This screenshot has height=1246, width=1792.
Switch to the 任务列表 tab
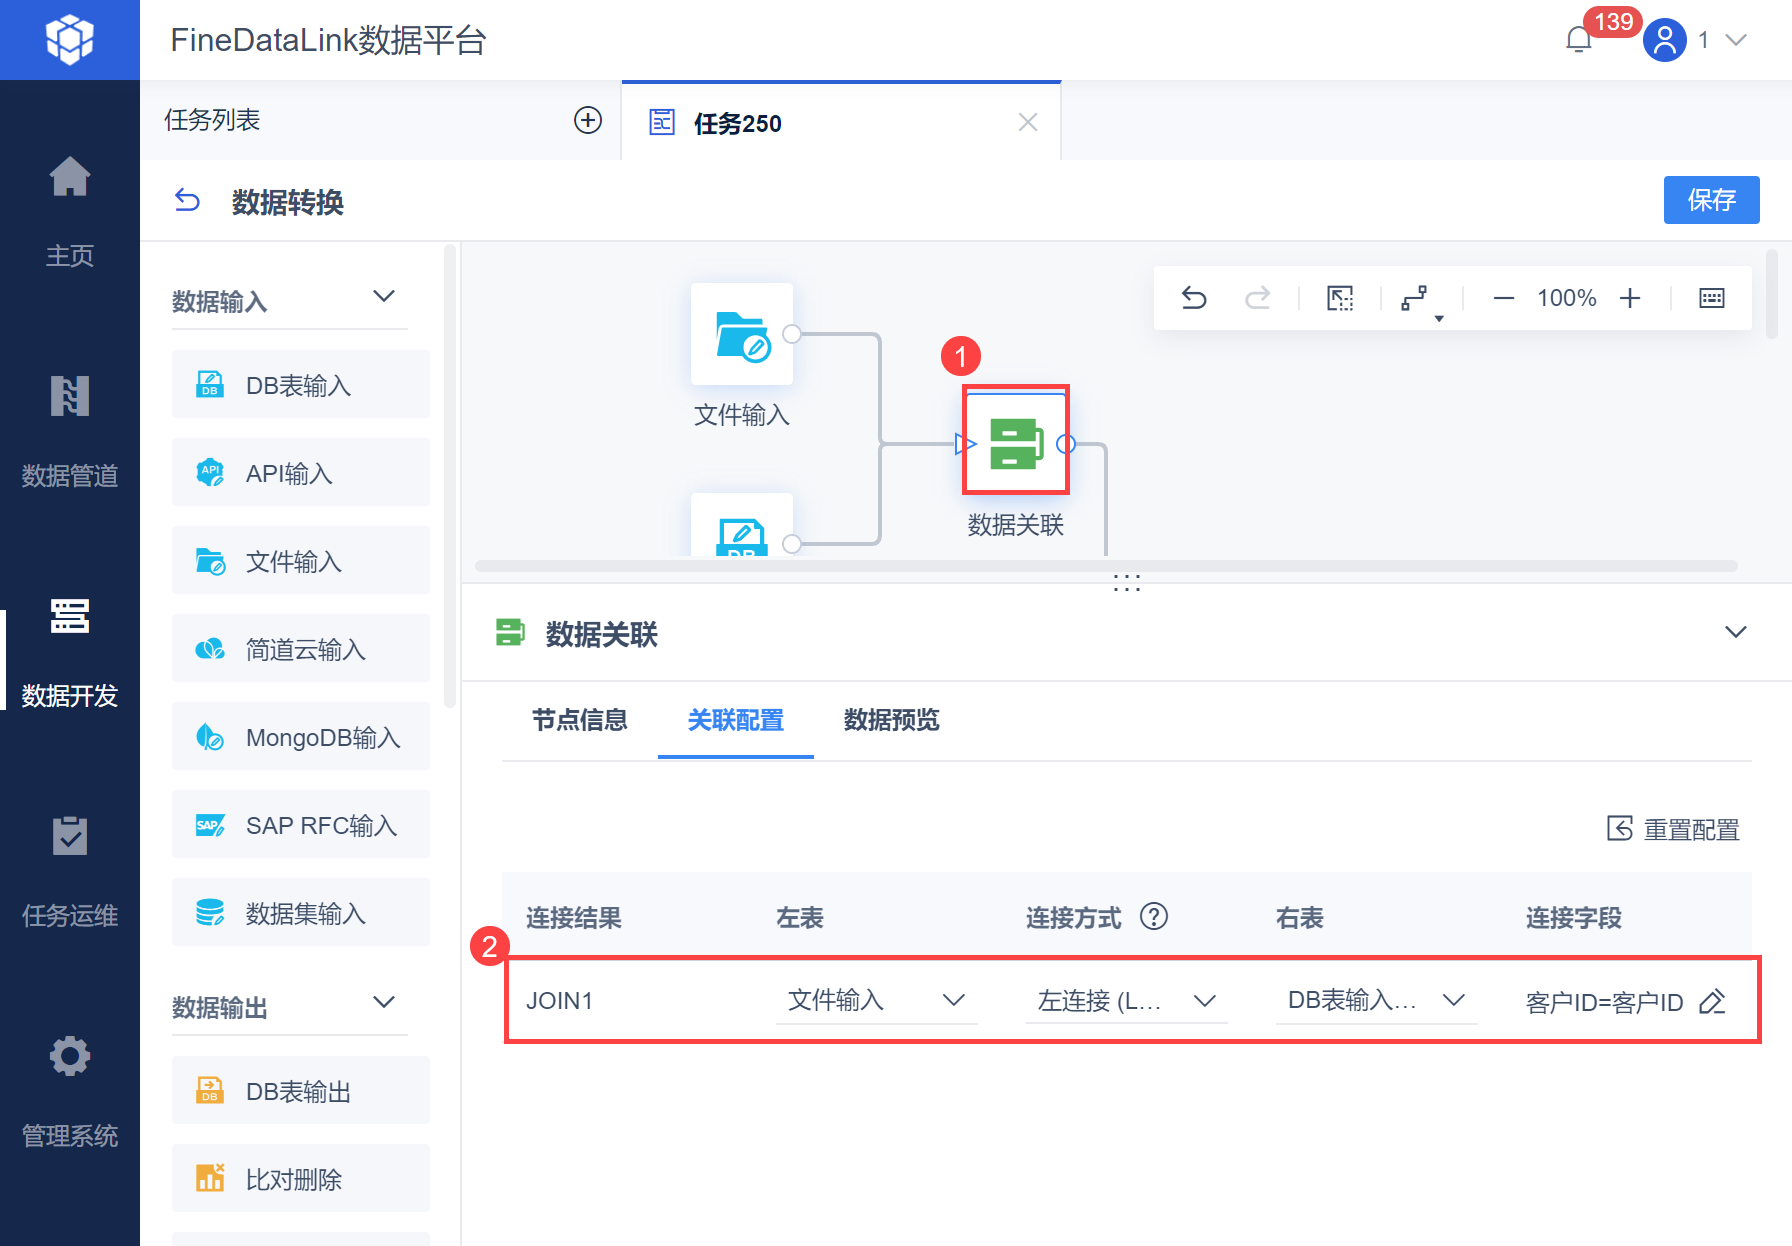point(212,120)
